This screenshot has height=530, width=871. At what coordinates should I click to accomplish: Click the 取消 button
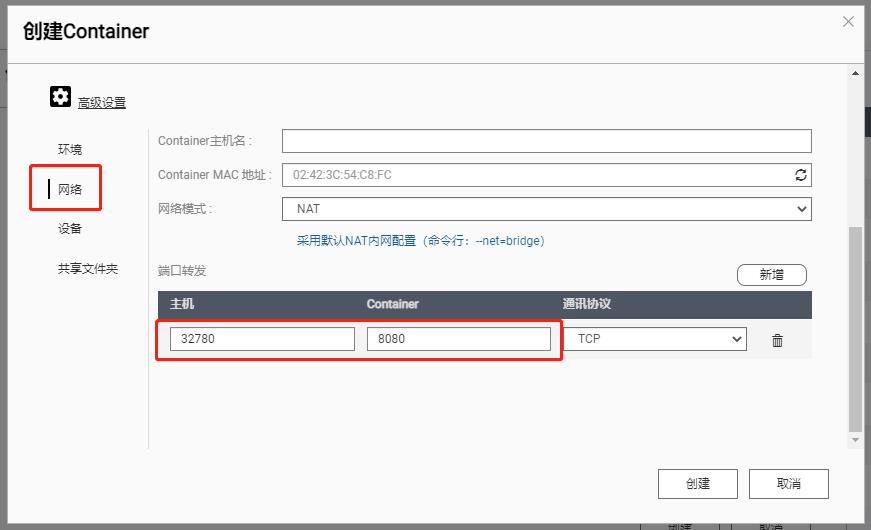click(x=789, y=484)
